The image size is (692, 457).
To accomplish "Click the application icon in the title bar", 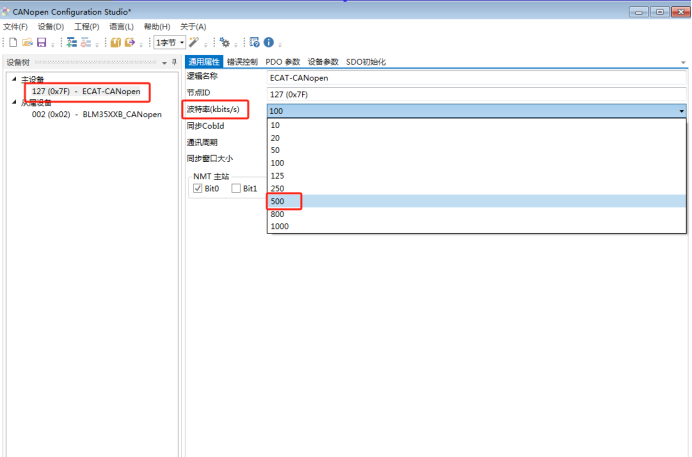I will (5, 11).
